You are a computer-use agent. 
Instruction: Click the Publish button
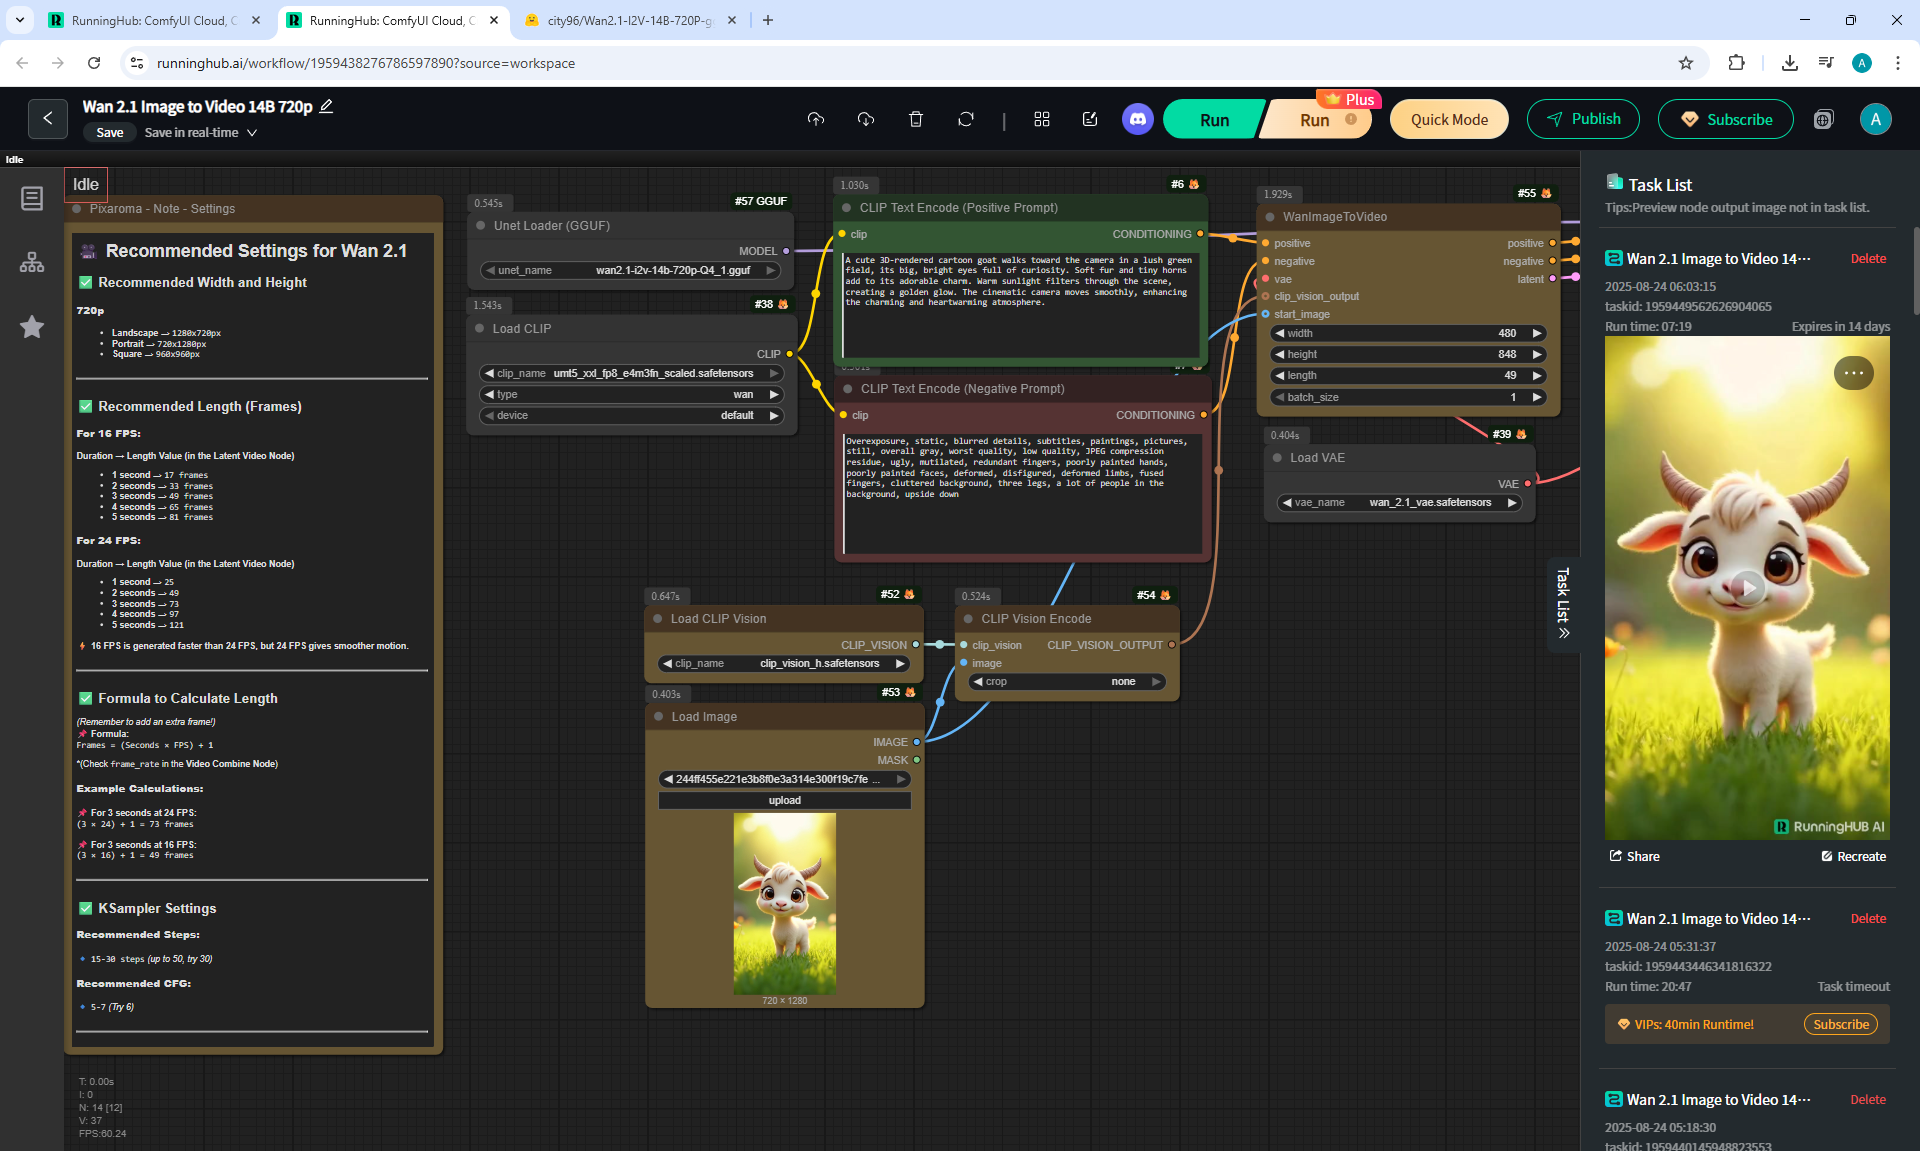[1583, 119]
